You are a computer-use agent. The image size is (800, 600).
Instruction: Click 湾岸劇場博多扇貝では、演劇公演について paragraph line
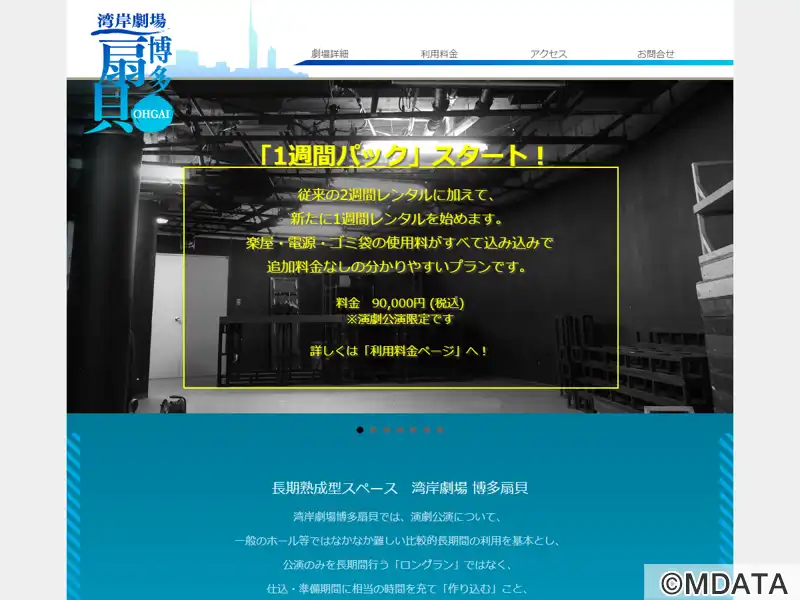point(397,517)
